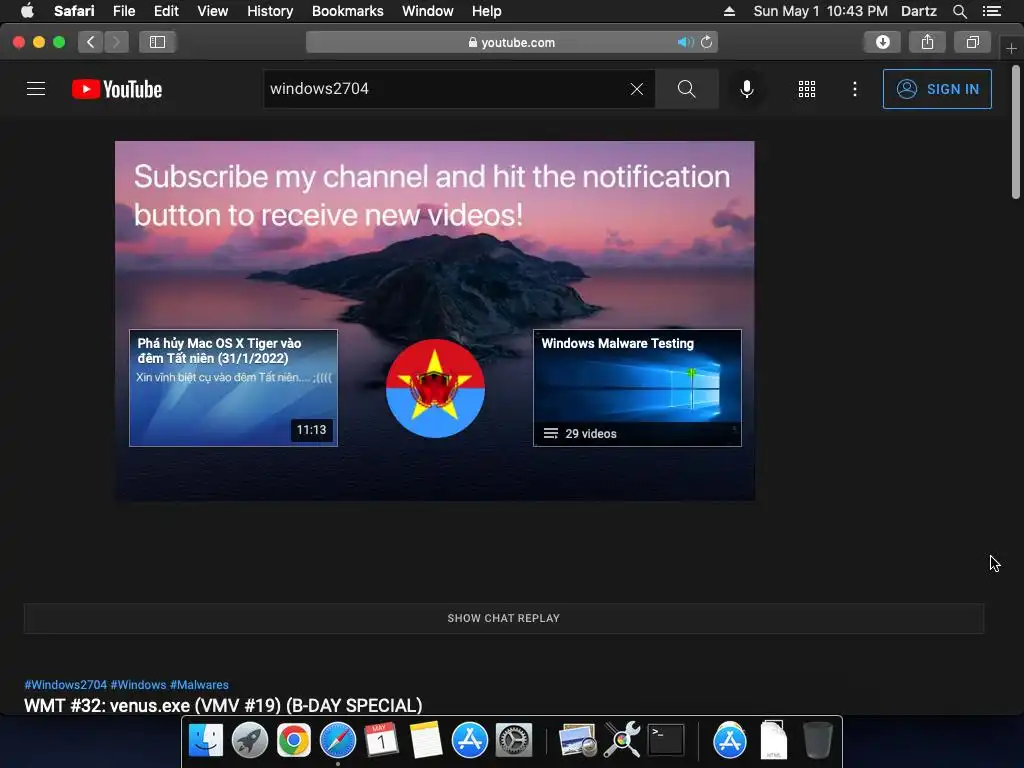1024x768 pixels.
Task: Open the wrench utility app in the Dock
Action: coord(622,741)
